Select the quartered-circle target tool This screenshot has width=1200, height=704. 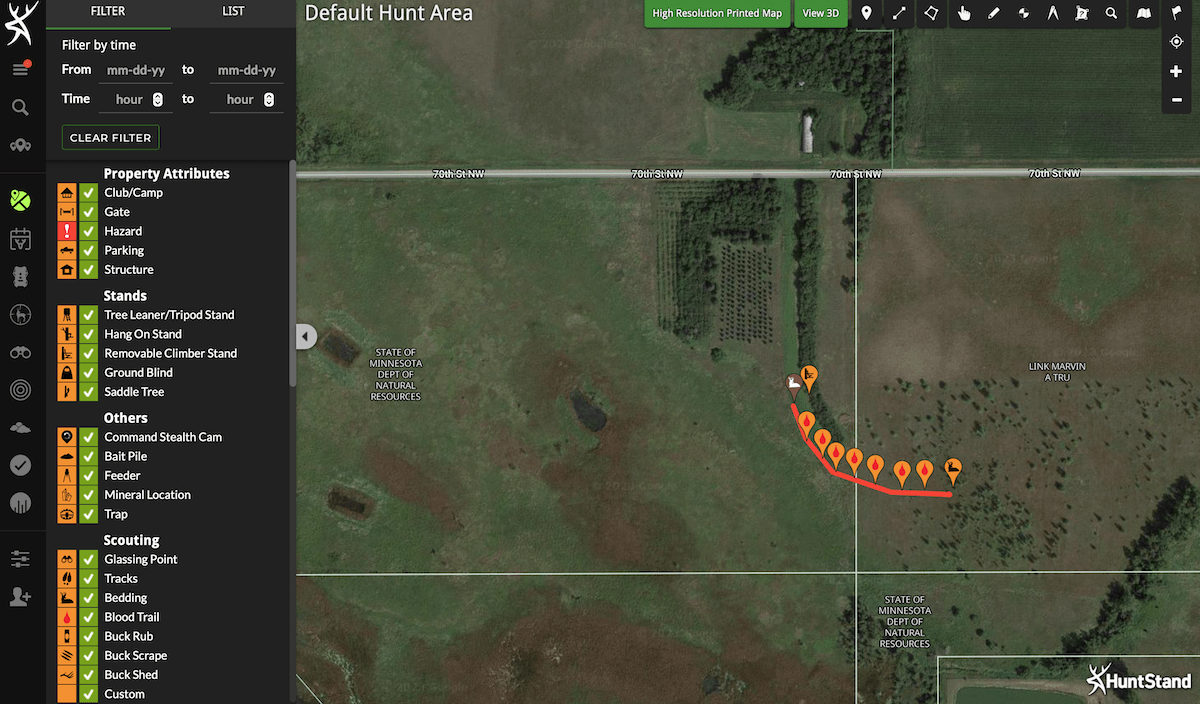click(1023, 14)
